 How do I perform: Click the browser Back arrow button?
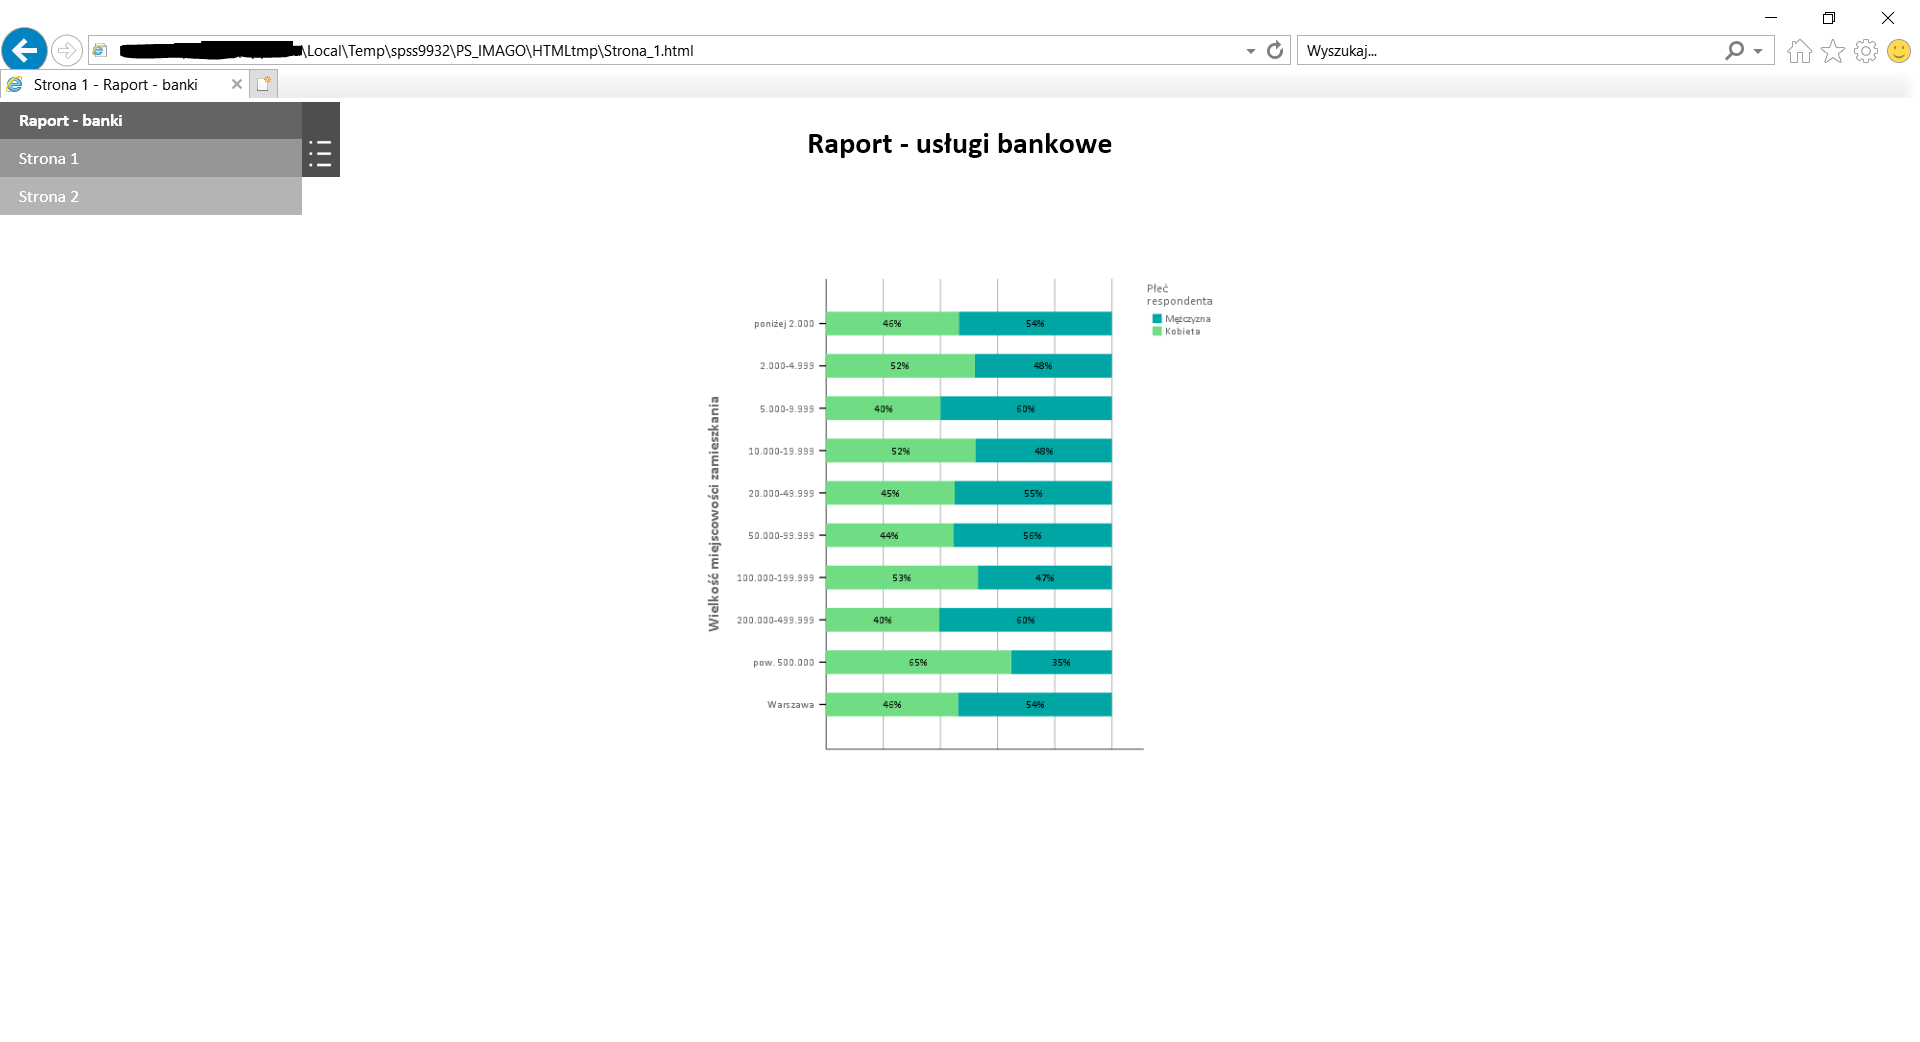coord(24,50)
